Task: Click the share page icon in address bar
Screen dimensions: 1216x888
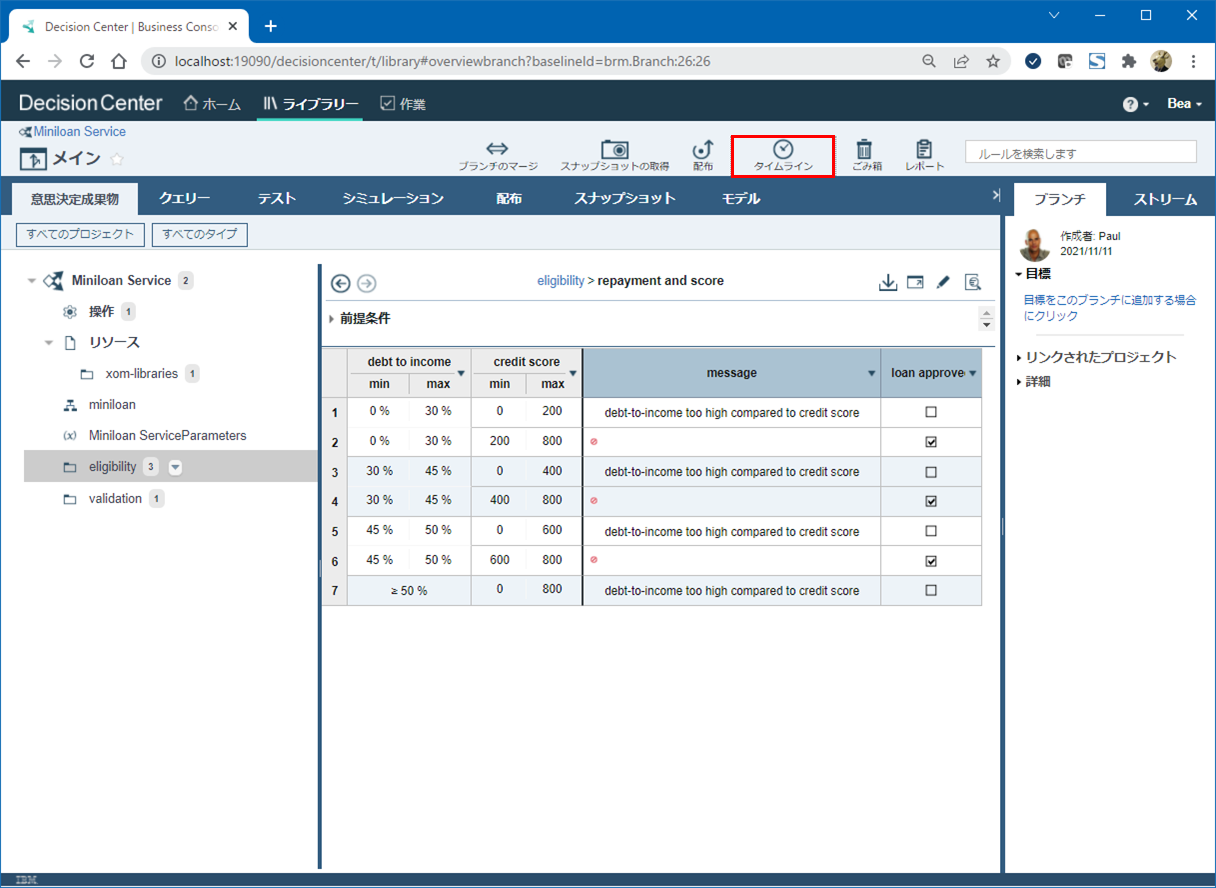Action: point(961,61)
